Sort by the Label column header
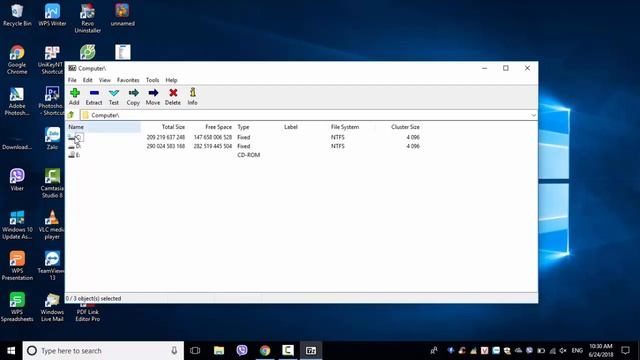640x360 pixels. point(304,127)
